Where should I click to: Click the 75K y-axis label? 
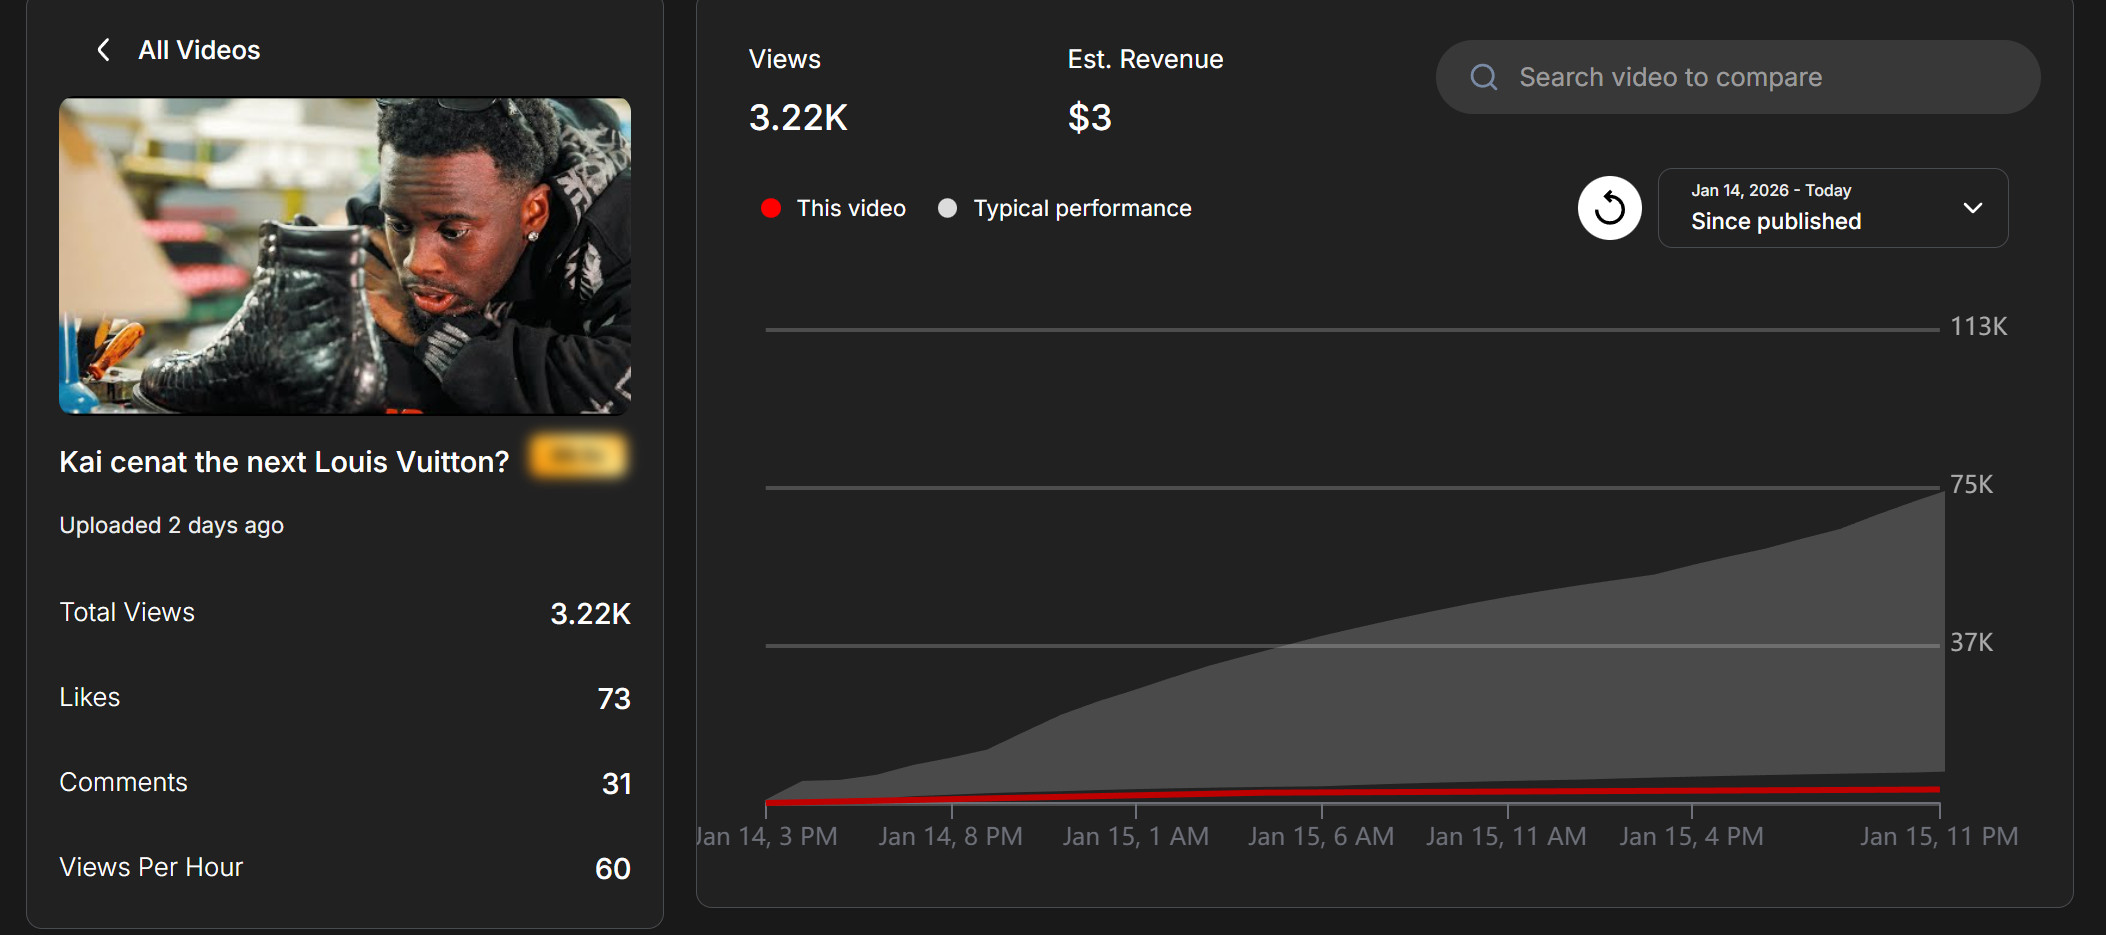pos(1971,485)
